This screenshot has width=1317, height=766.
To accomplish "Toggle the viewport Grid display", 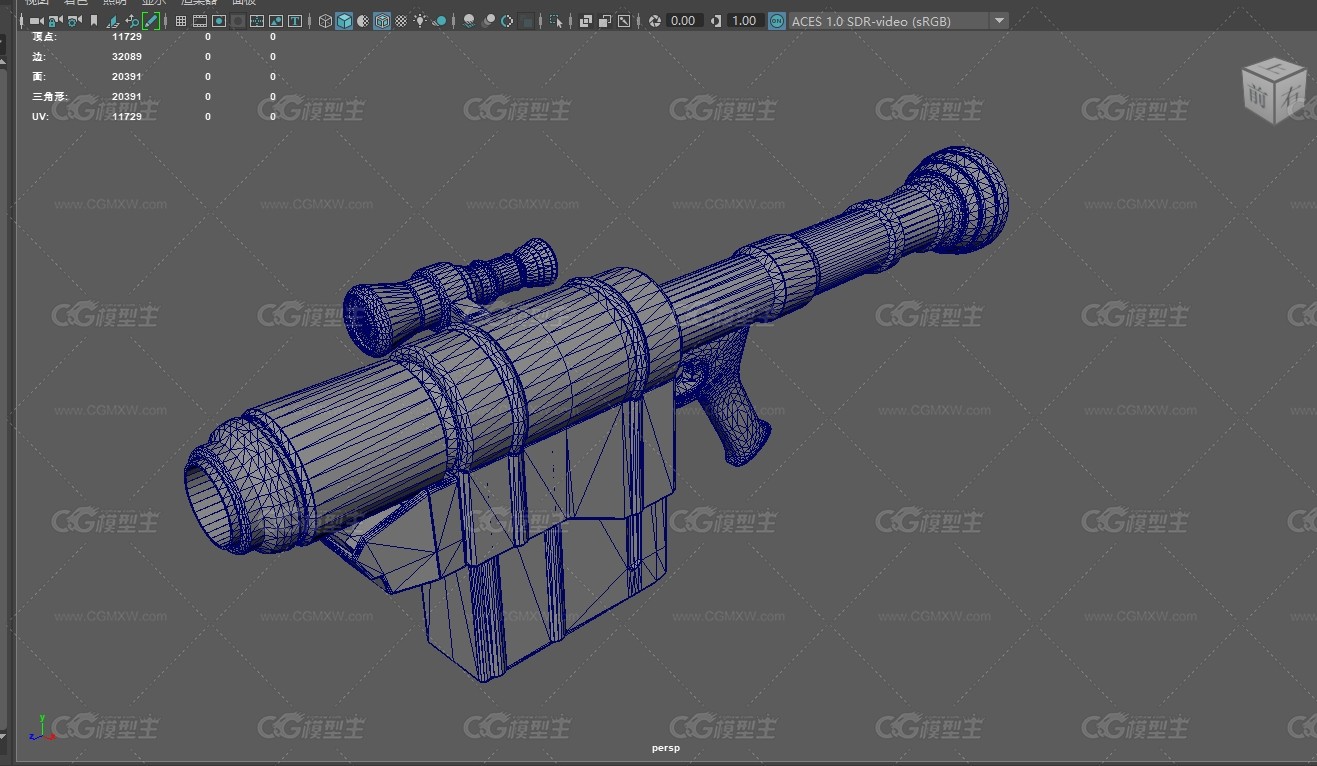I will pyautogui.click(x=181, y=21).
